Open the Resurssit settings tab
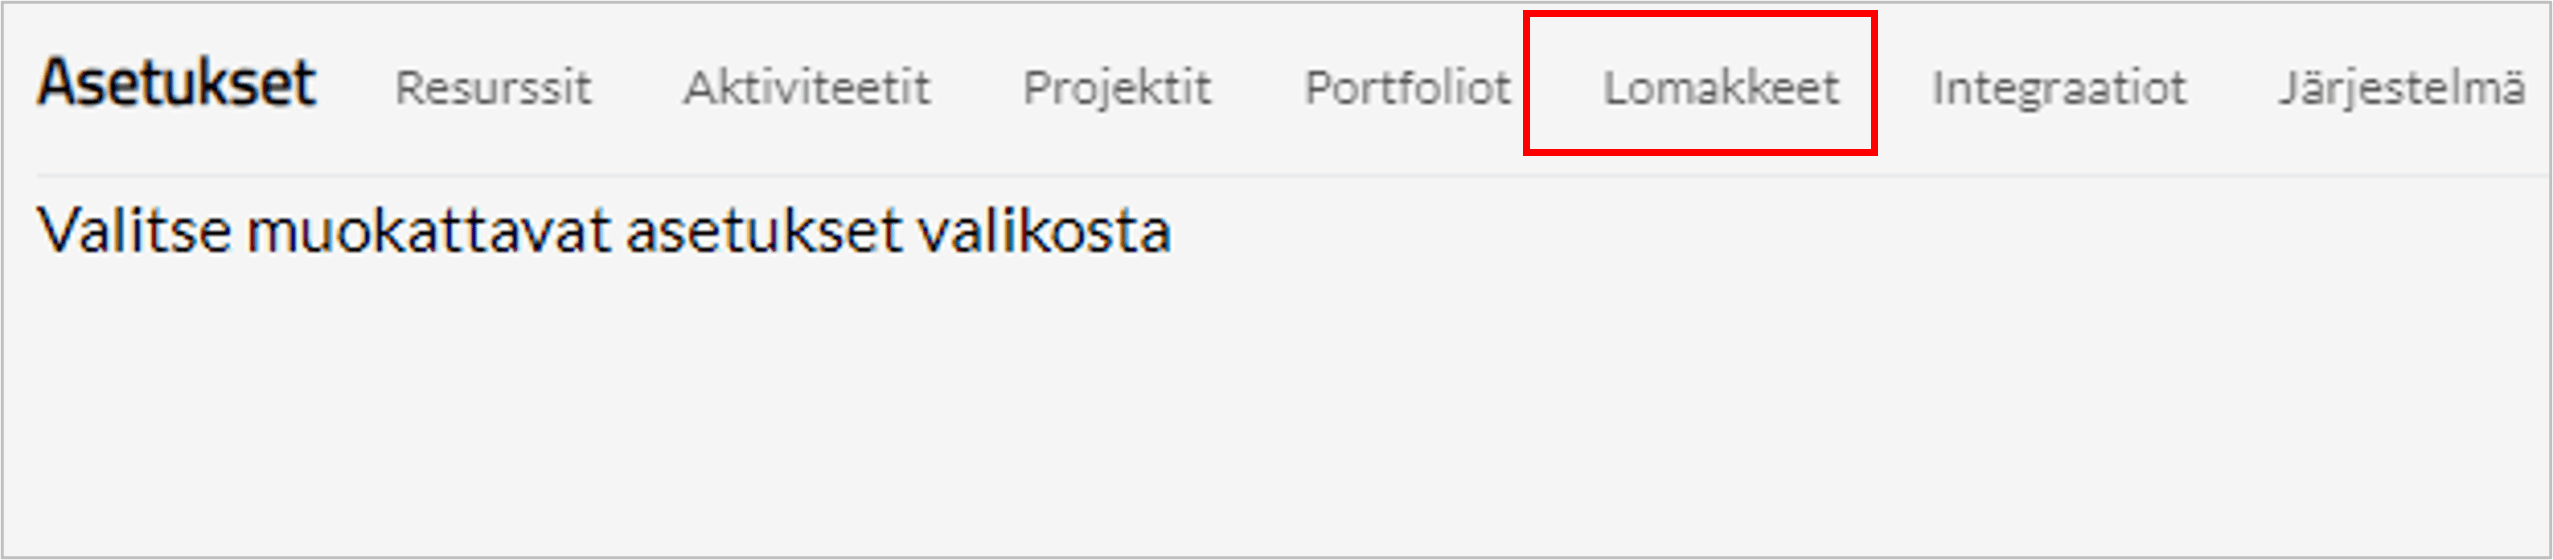The image size is (2553, 560). pos(493,88)
